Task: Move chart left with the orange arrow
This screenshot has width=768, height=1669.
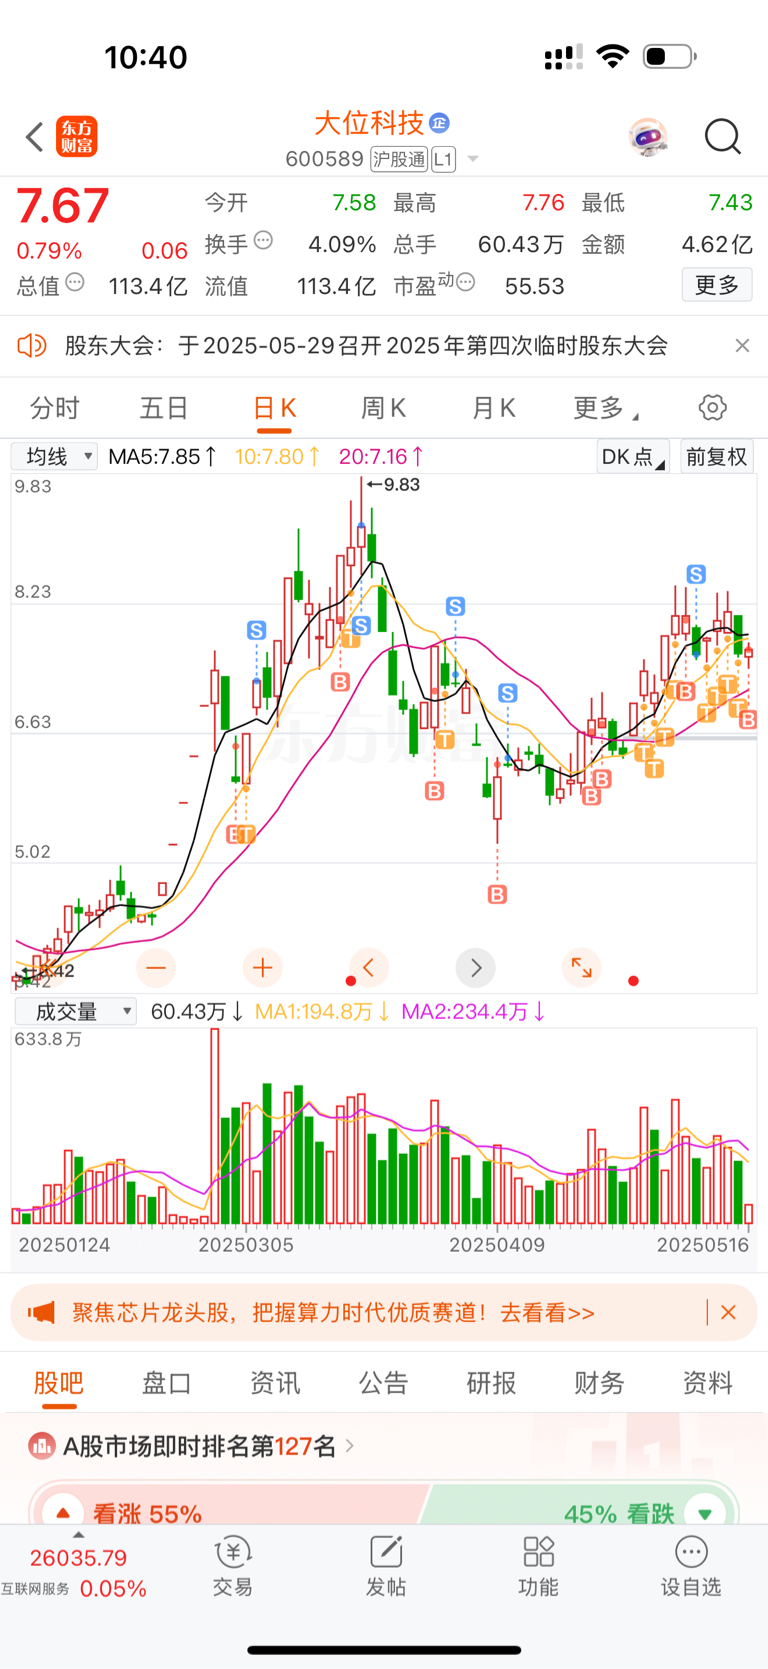Action: click(369, 967)
